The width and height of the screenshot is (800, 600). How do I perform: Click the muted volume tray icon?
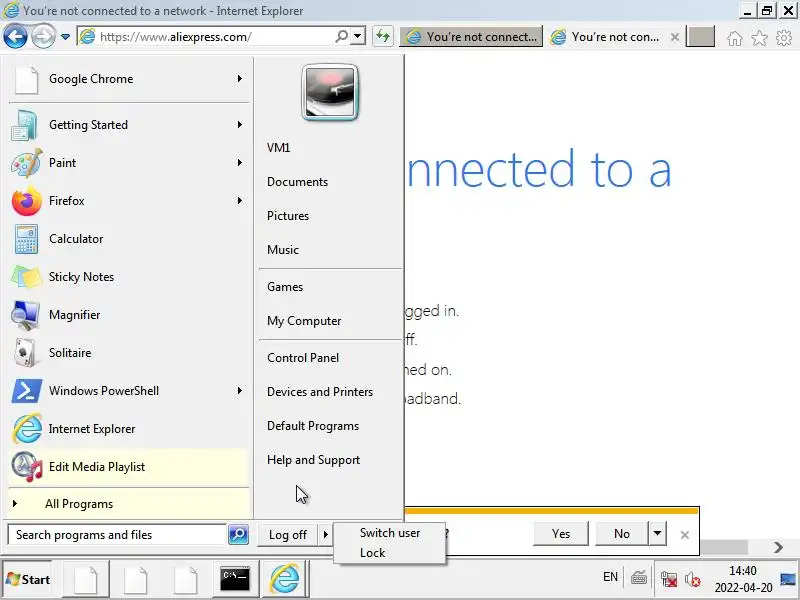692,579
